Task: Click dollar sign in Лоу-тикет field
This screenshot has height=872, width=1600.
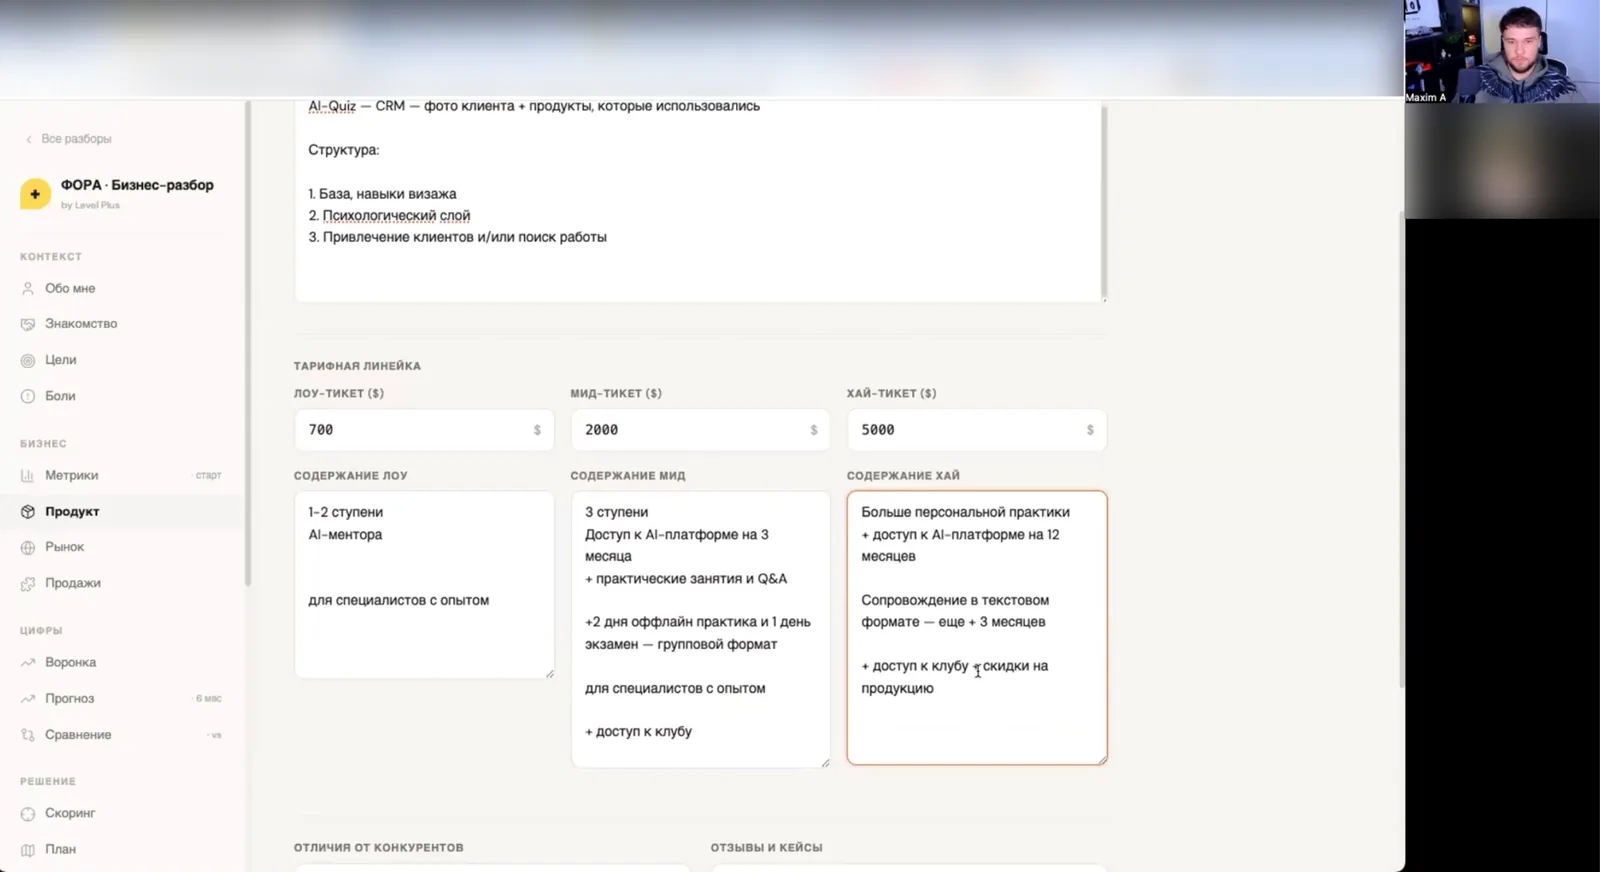Action: tap(537, 430)
